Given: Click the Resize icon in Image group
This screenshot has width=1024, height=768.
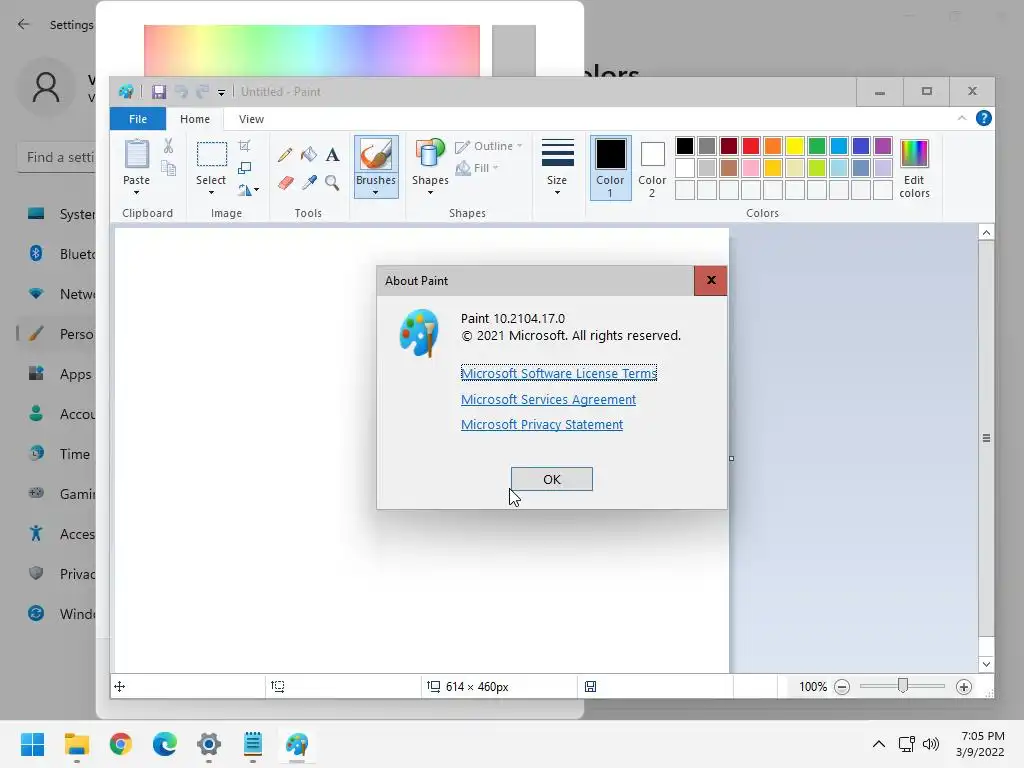Looking at the screenshot, I should (244, 168).
